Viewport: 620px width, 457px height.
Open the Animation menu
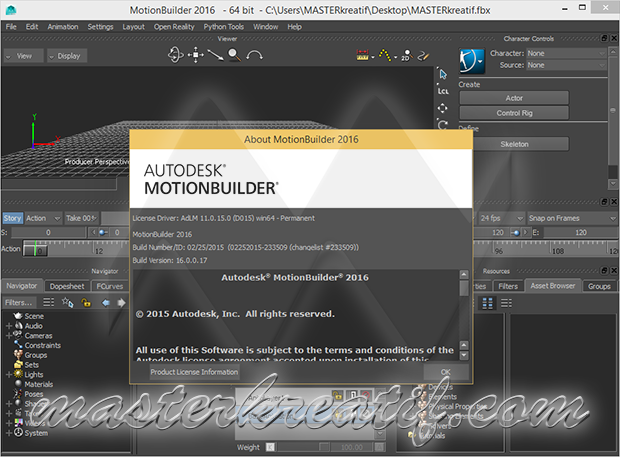[63, 26]
